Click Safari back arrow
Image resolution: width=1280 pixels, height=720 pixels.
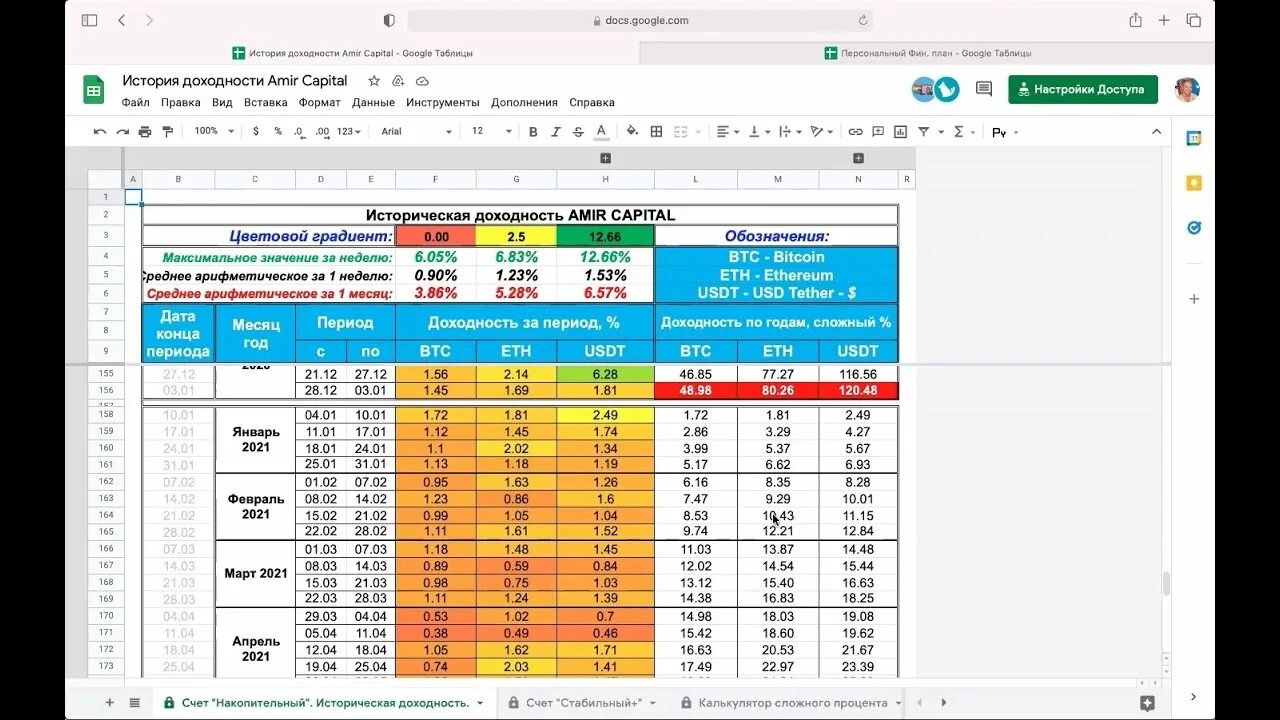click(121, 20)
